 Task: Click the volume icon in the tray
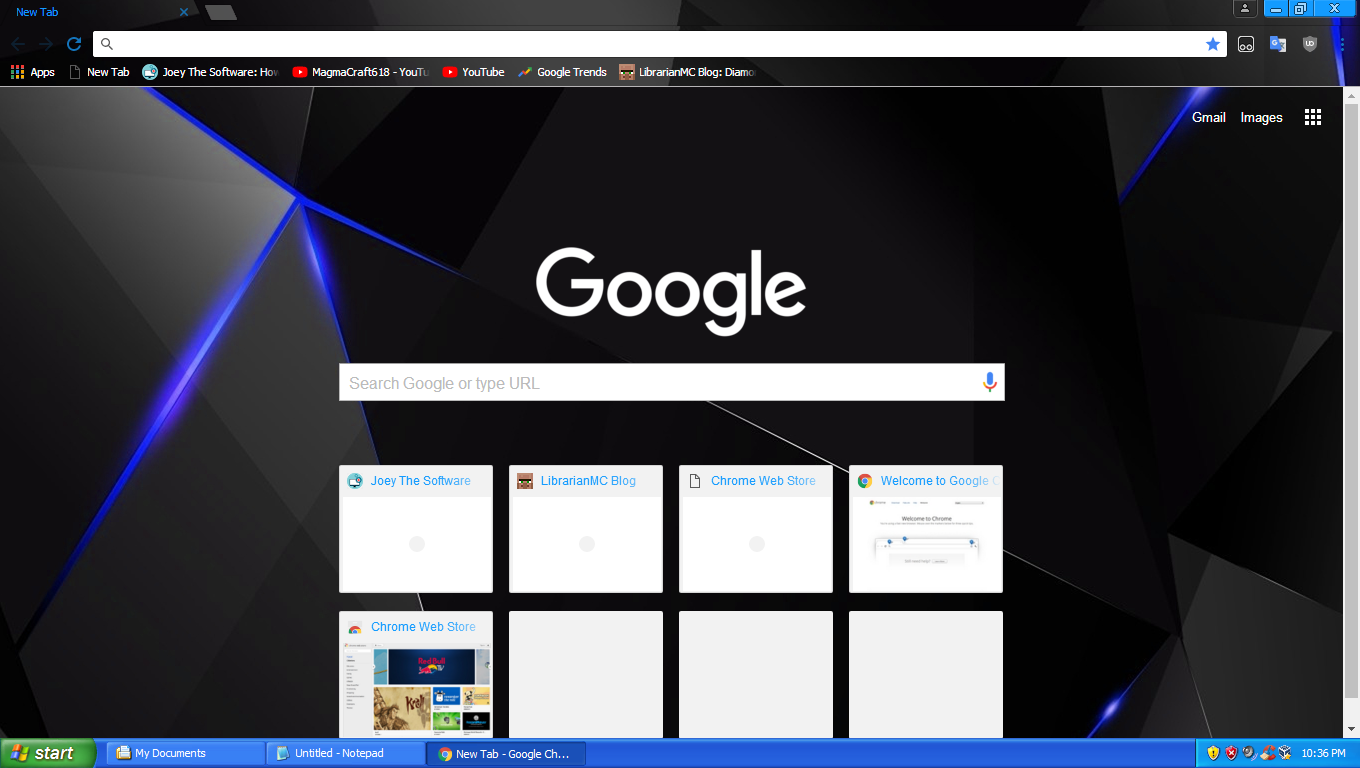[1247, 752]
